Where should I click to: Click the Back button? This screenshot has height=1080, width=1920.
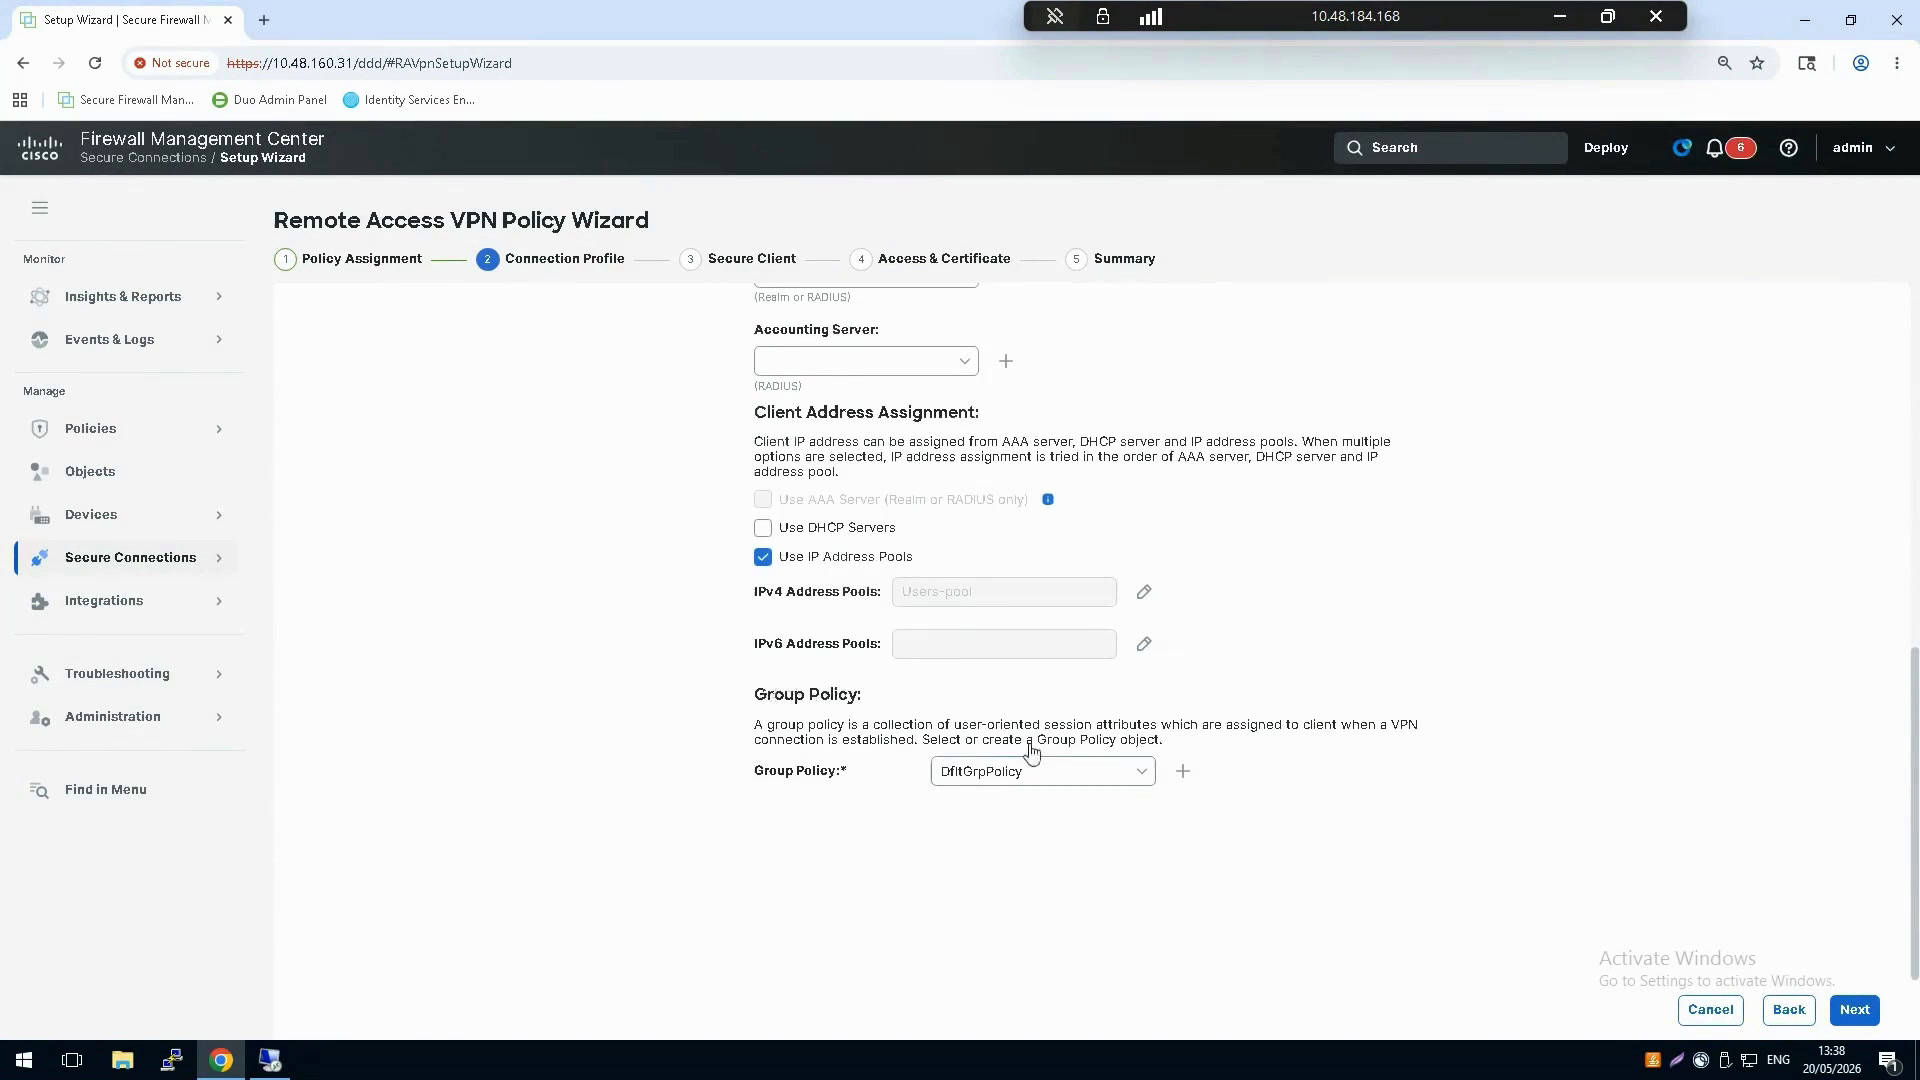pyautogui.click(x=1789, y=1010)
